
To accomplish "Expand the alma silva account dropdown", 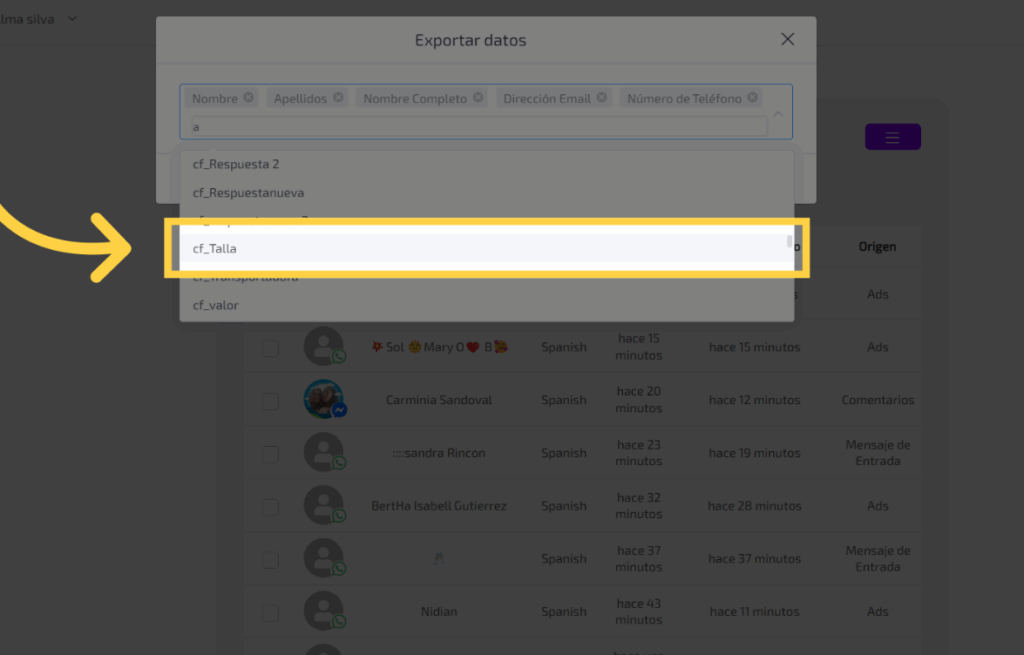I will (x=72, y=19).
